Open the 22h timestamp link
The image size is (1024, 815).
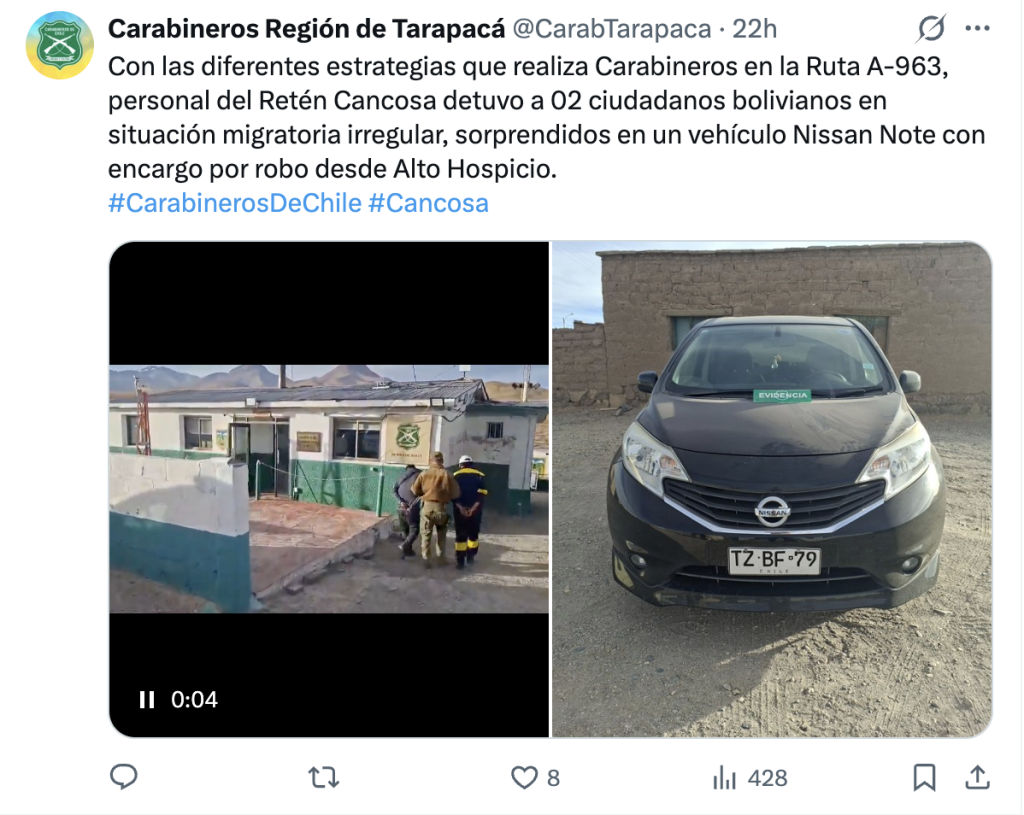(754, 29)
